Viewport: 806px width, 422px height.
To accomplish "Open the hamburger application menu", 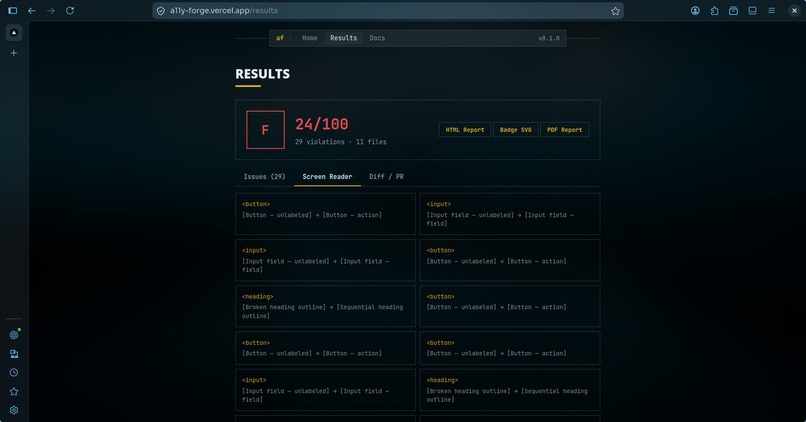I will tap(772, 11).
